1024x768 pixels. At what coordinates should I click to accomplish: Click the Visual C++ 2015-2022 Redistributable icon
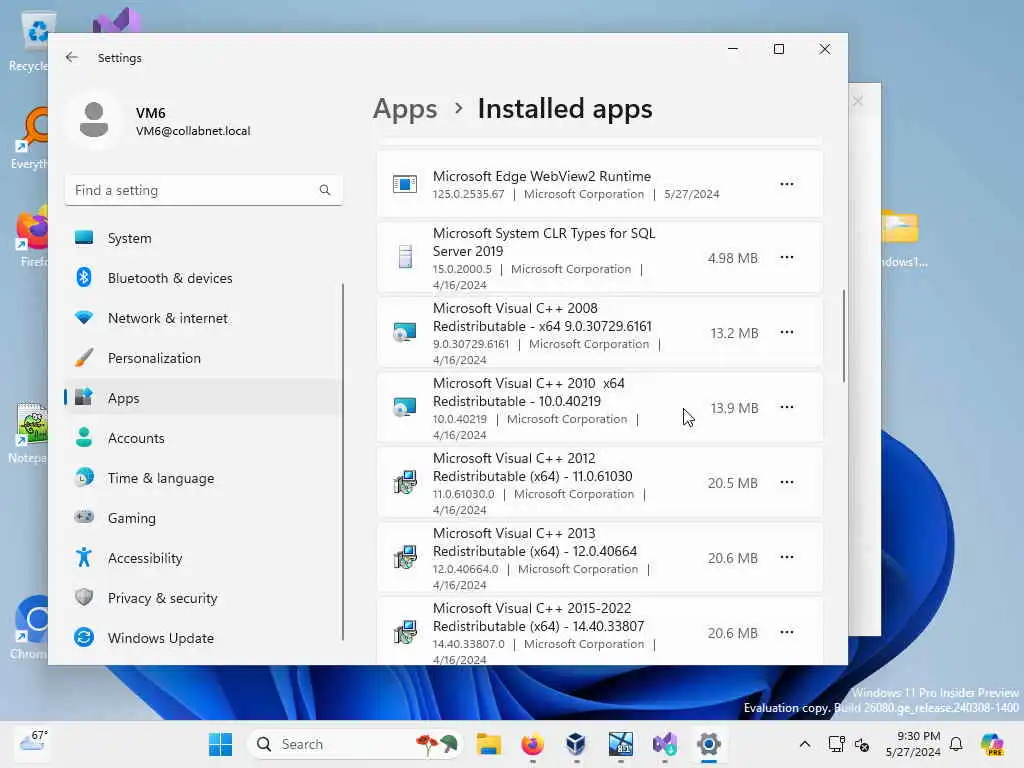pos(405,632)
